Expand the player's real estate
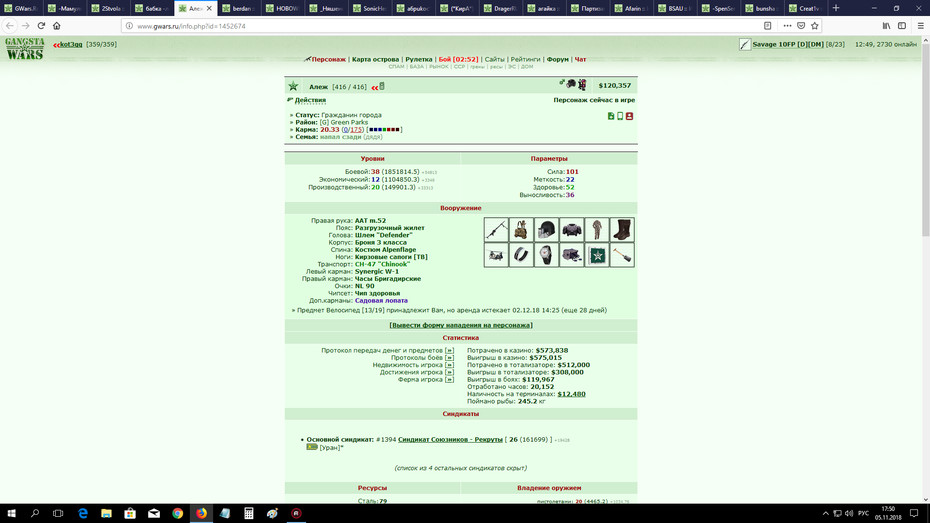 [449, 365]
